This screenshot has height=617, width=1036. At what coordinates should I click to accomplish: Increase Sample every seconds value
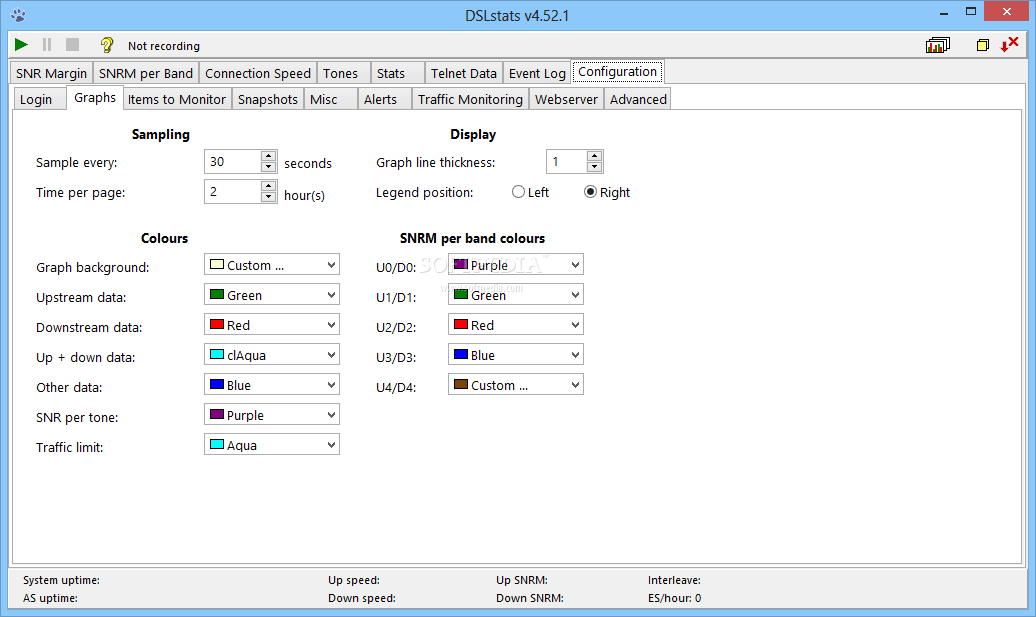click(x=268, y=156)
